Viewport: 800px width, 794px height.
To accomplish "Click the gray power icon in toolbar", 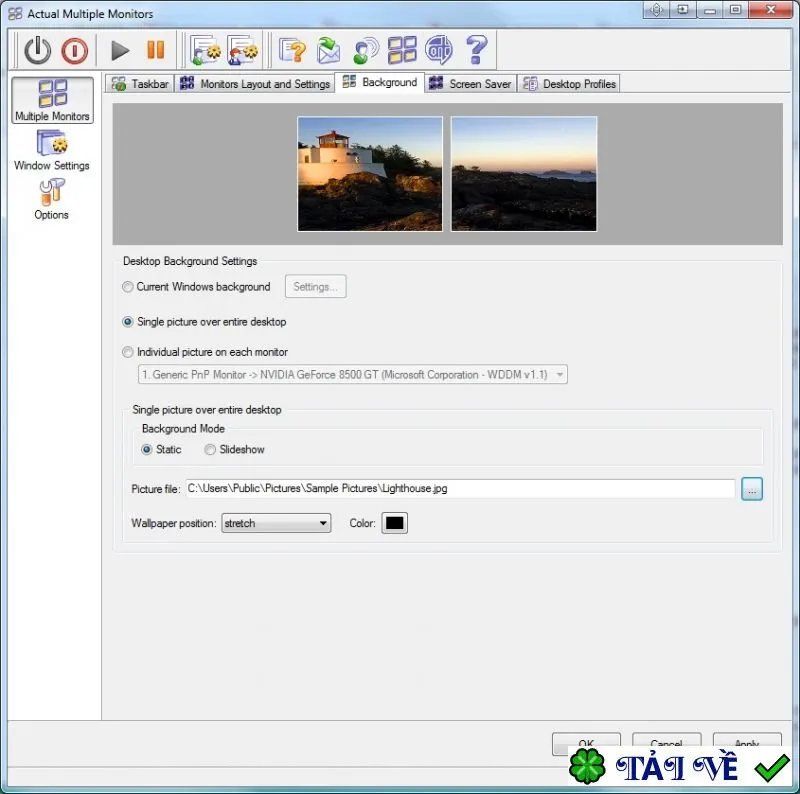I will pyautogui.click(x=37, y=50).
